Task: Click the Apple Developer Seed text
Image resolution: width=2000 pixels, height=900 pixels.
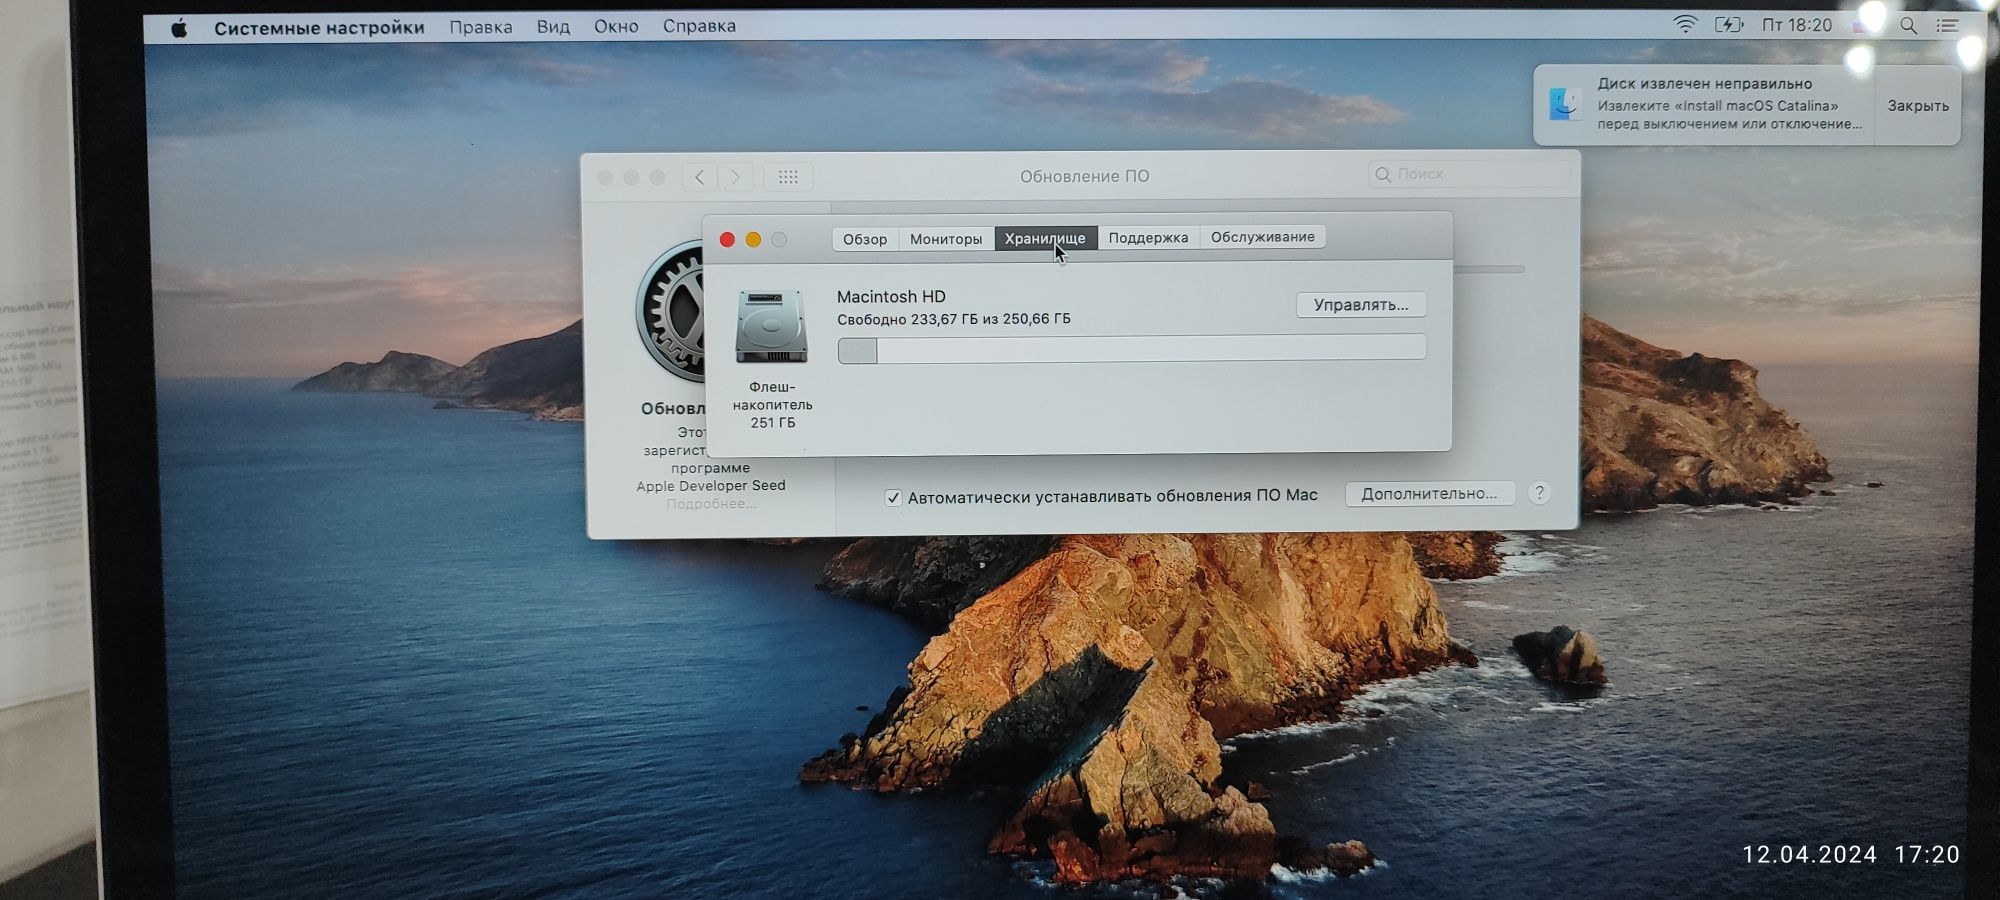Action: (711, 486)
